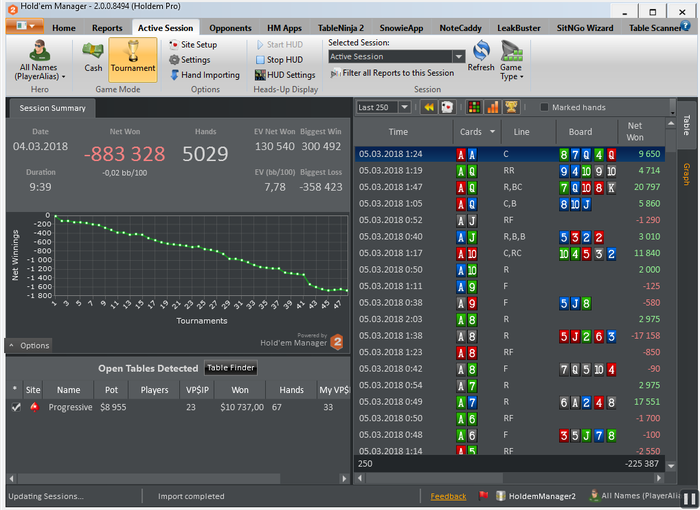Click the Table Finder button
Image resolution: width=700 pixels, height=510 pixels.
231,368
